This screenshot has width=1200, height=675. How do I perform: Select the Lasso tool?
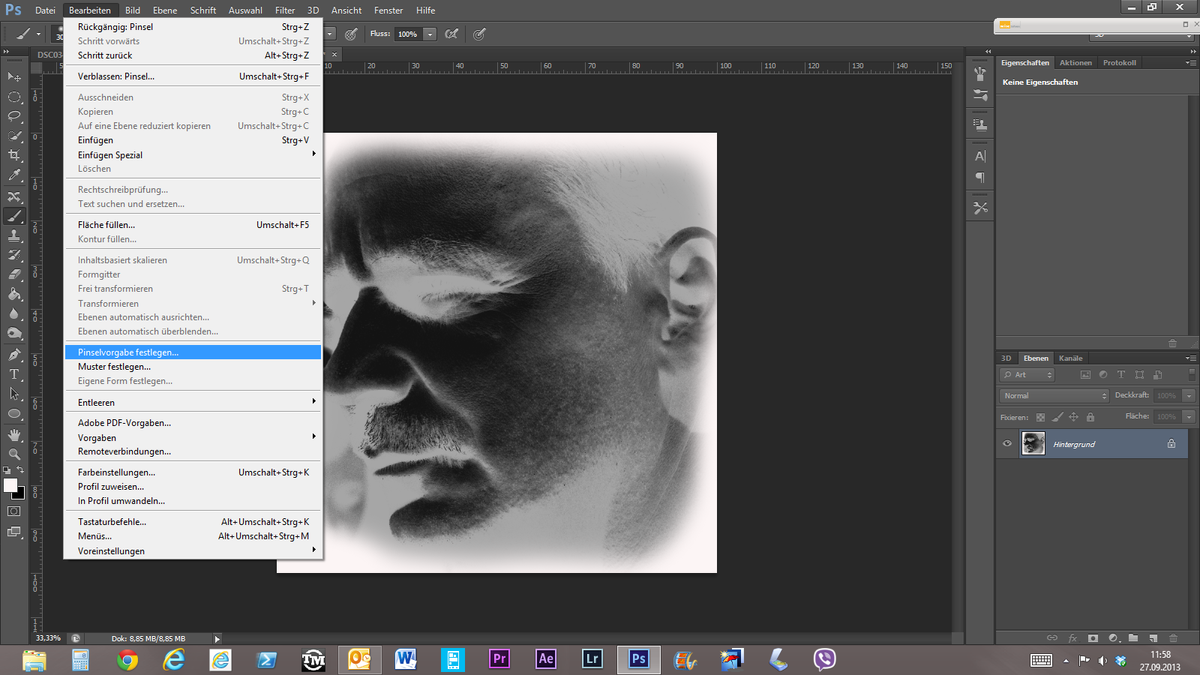pyautogui.click(x=14, y=116)
